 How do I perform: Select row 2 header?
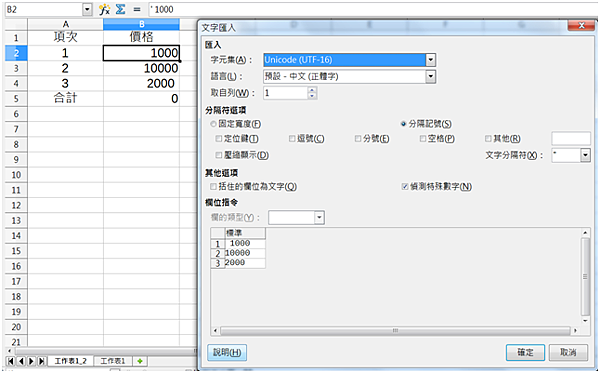[16, 53]
